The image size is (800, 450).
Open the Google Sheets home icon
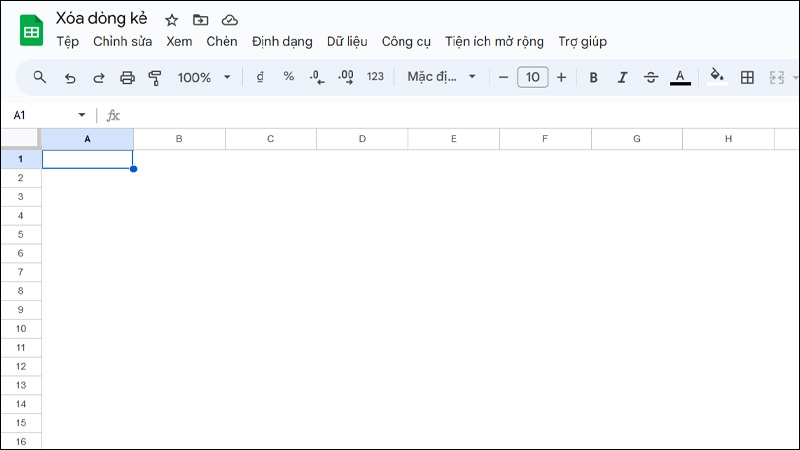tap(31, 31)
